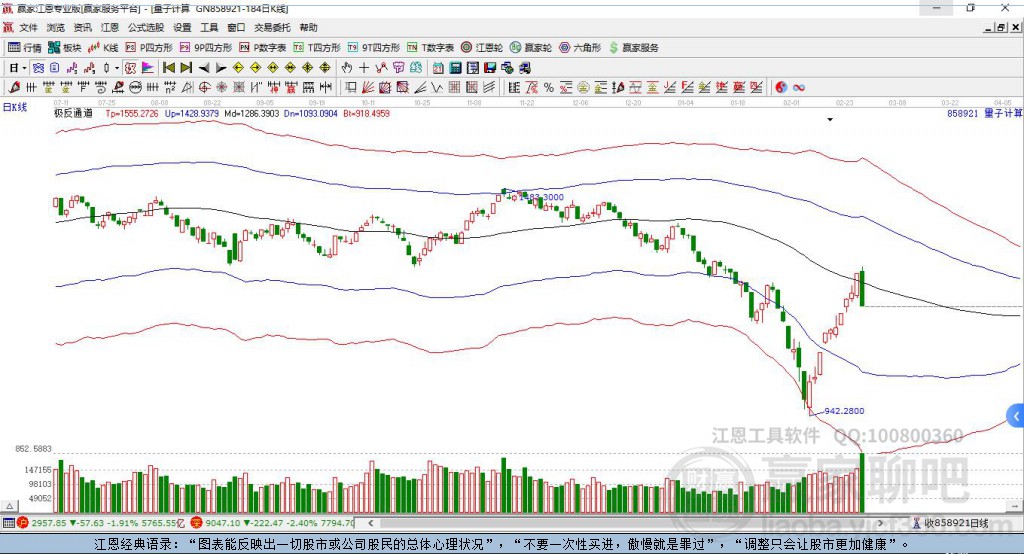Click the 行情 toolbar button
This screenshot has height=554, width=1024.
[x=25, y=48]
